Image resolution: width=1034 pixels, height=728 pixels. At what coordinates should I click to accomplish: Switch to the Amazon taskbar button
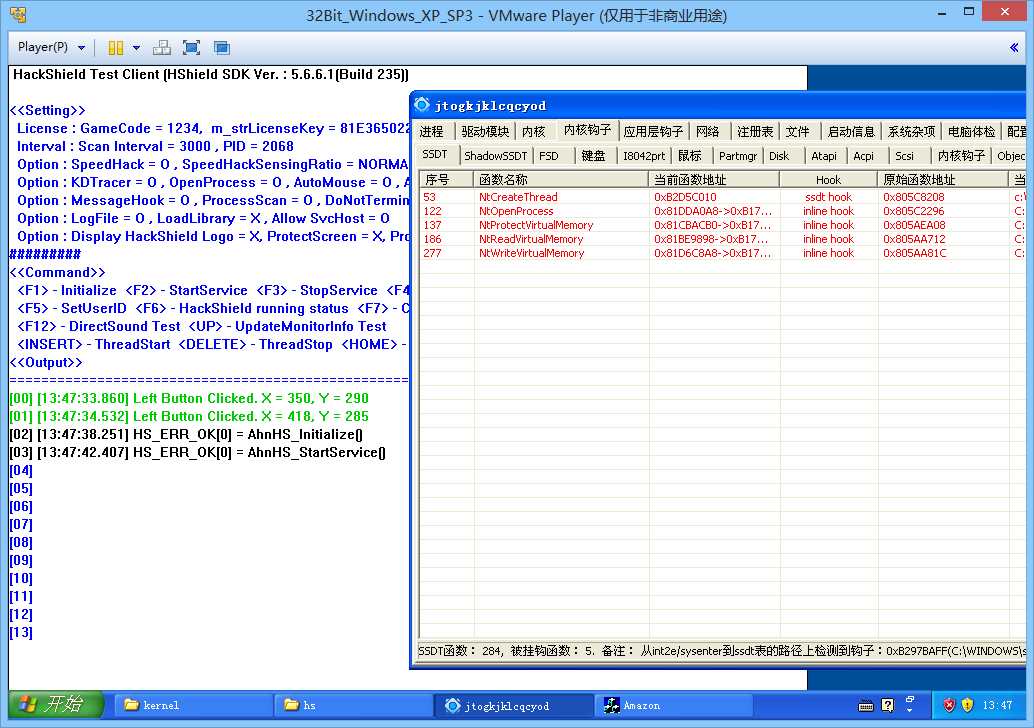(675, 705)
